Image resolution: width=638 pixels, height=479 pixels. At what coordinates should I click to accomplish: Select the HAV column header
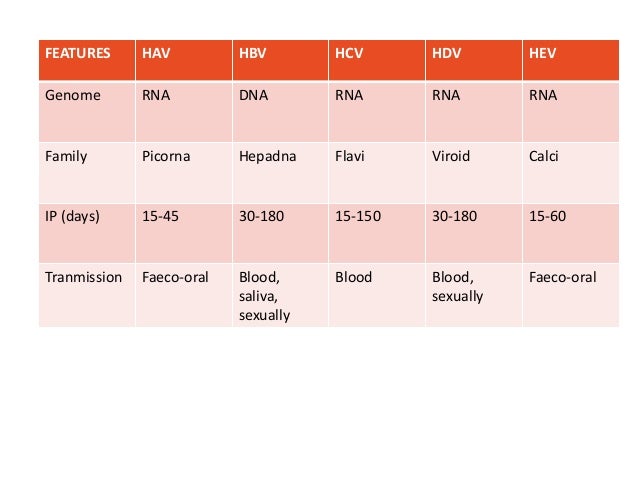coord(184,60)
